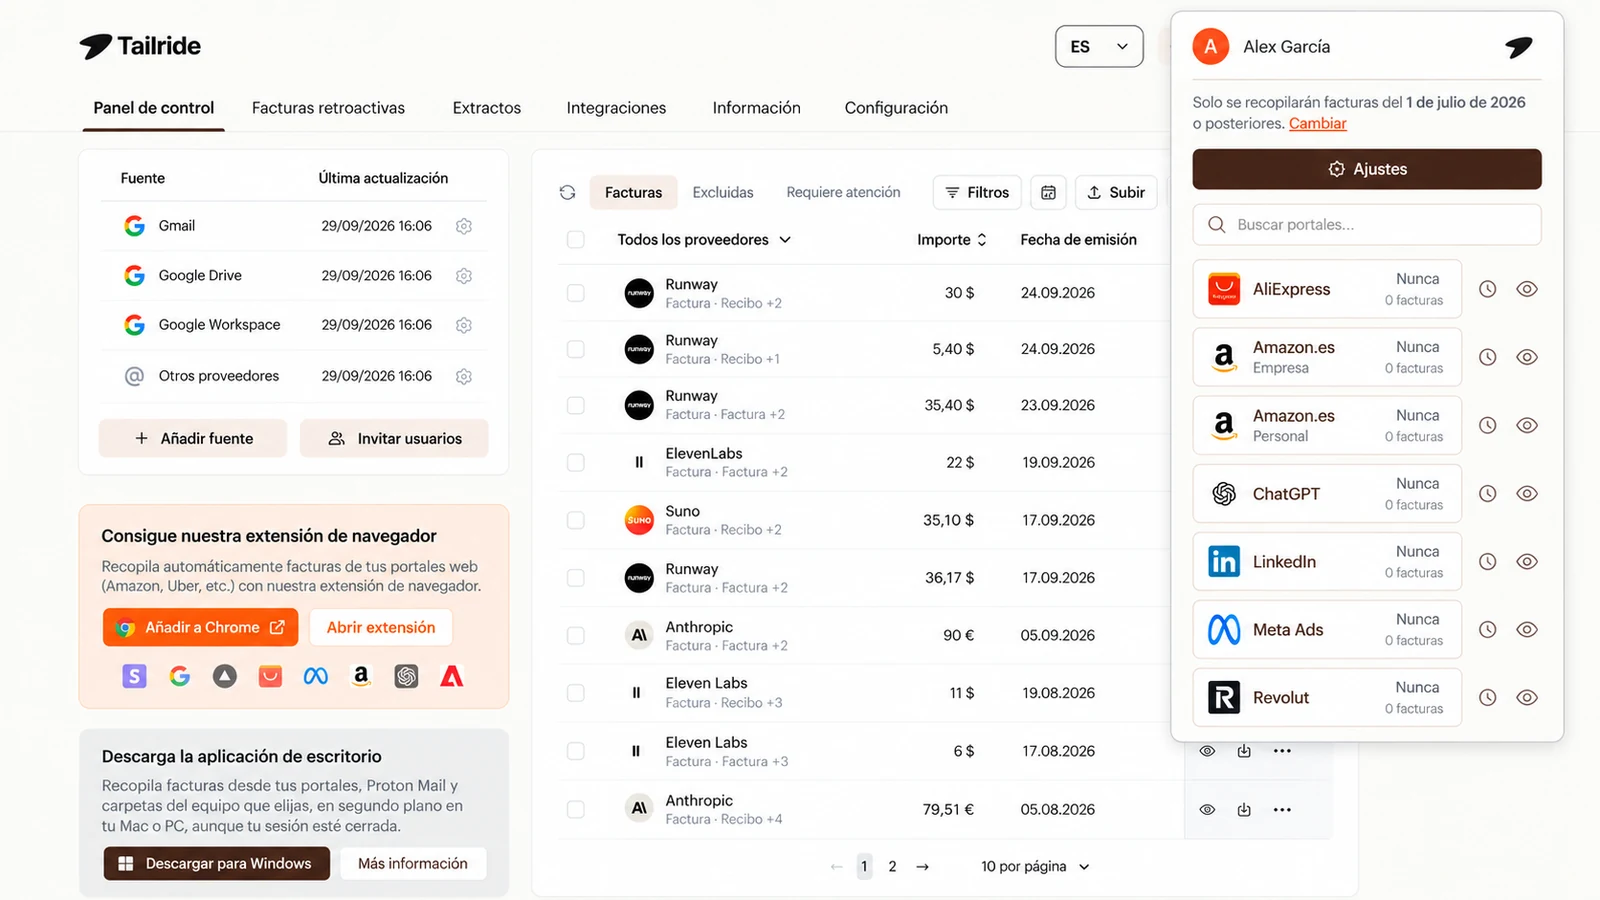The height and width of the screenshot is (900, 1600).
Task: Focus the Buscar portales search field
Action: click(1367, 225)
